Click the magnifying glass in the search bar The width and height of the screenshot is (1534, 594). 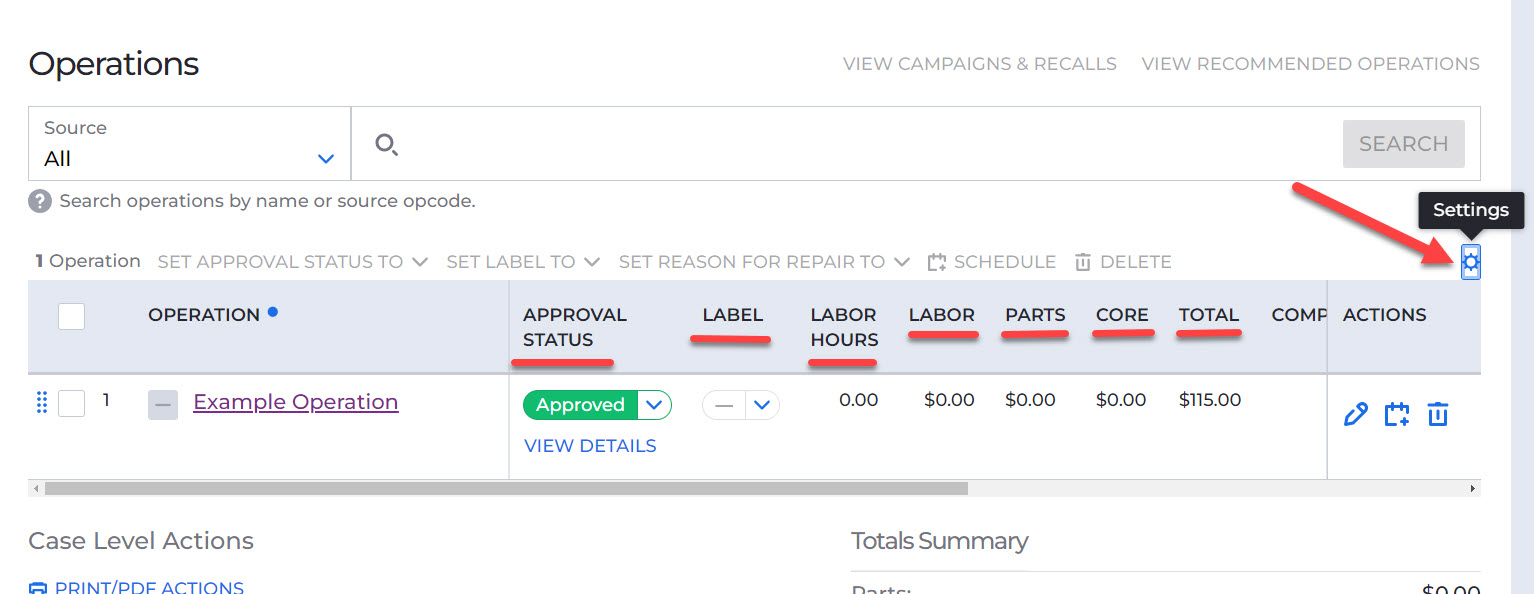(387, 143)
